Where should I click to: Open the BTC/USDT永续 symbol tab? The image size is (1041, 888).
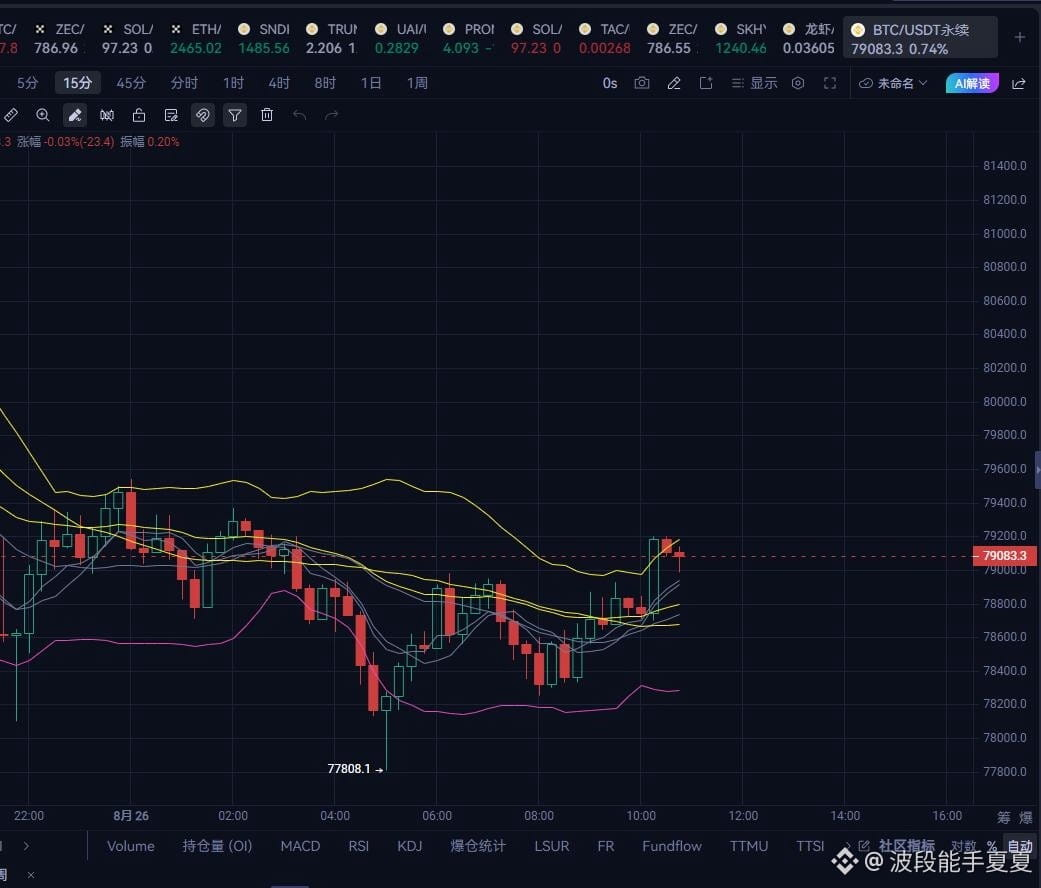pos(920,38)
